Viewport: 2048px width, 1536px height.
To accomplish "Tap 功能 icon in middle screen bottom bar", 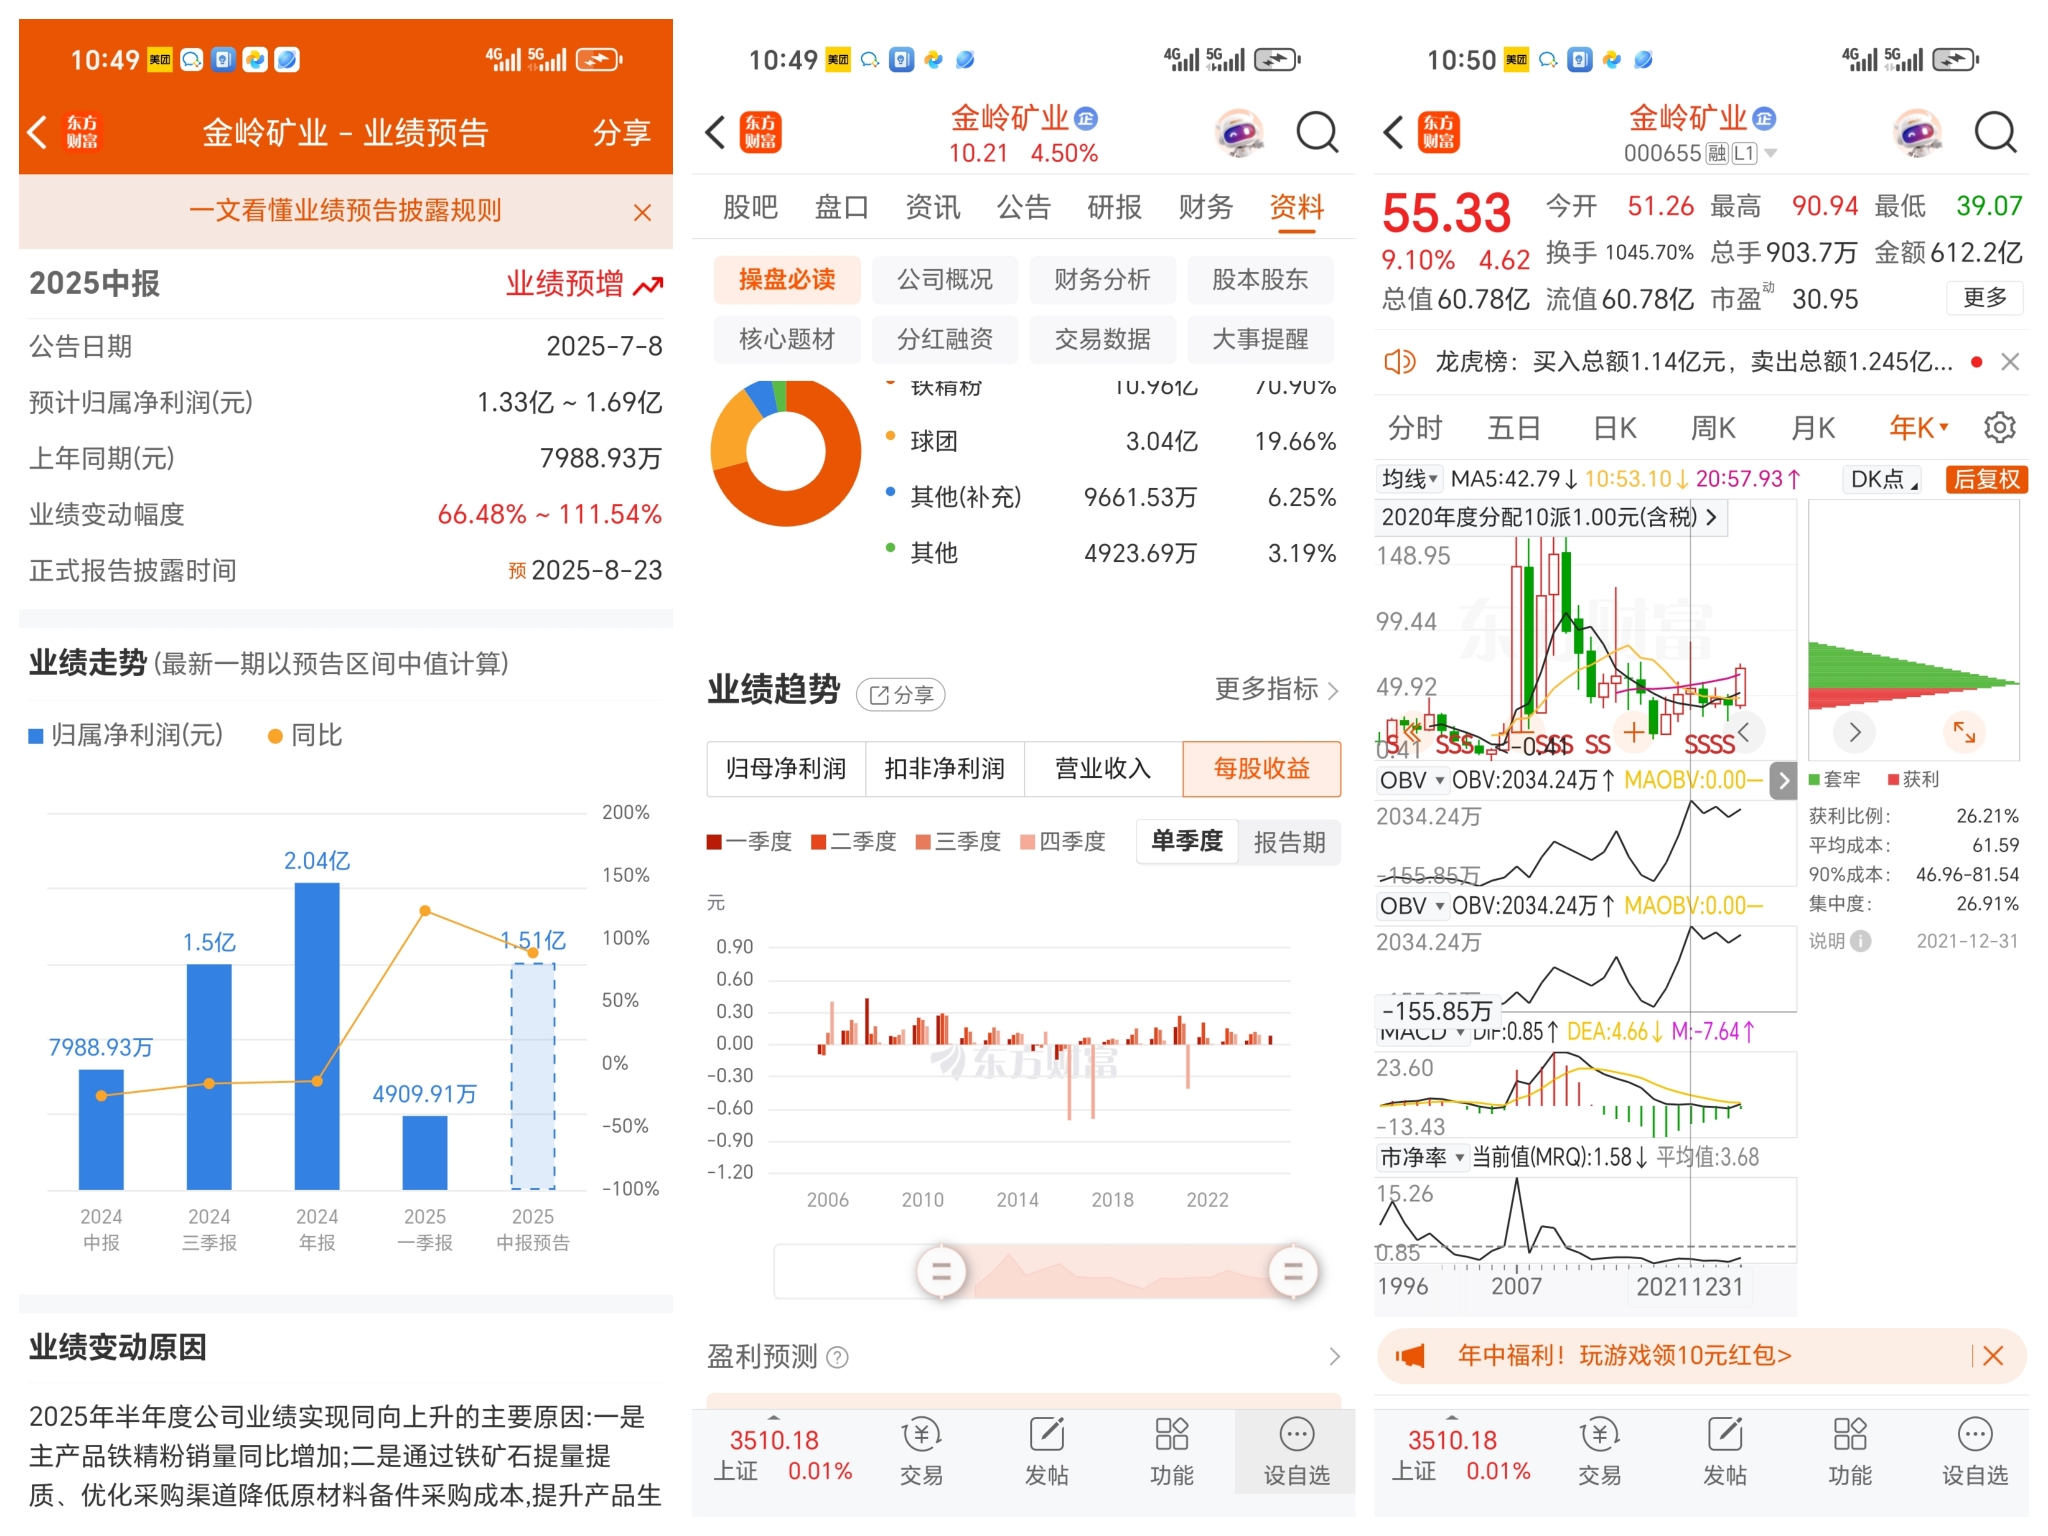I will 1171,1451.
